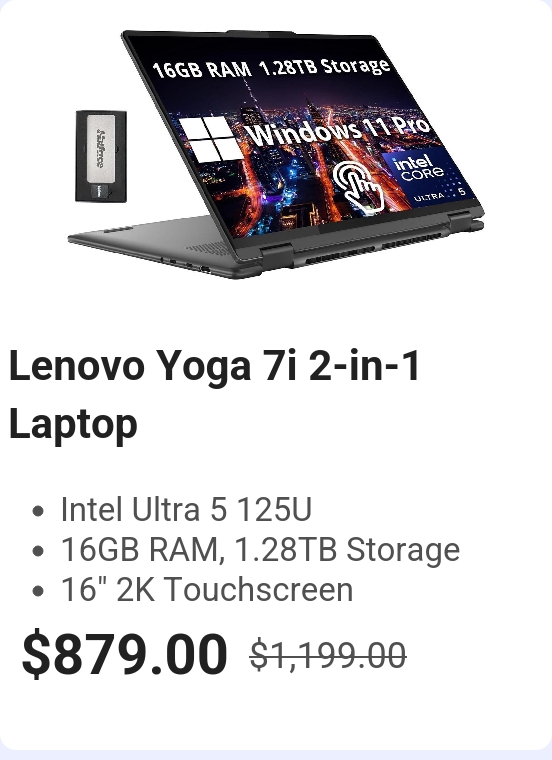Click the webcam notch atop laptop screen
The image size is (552, 760).
click(x=260, y=33)
